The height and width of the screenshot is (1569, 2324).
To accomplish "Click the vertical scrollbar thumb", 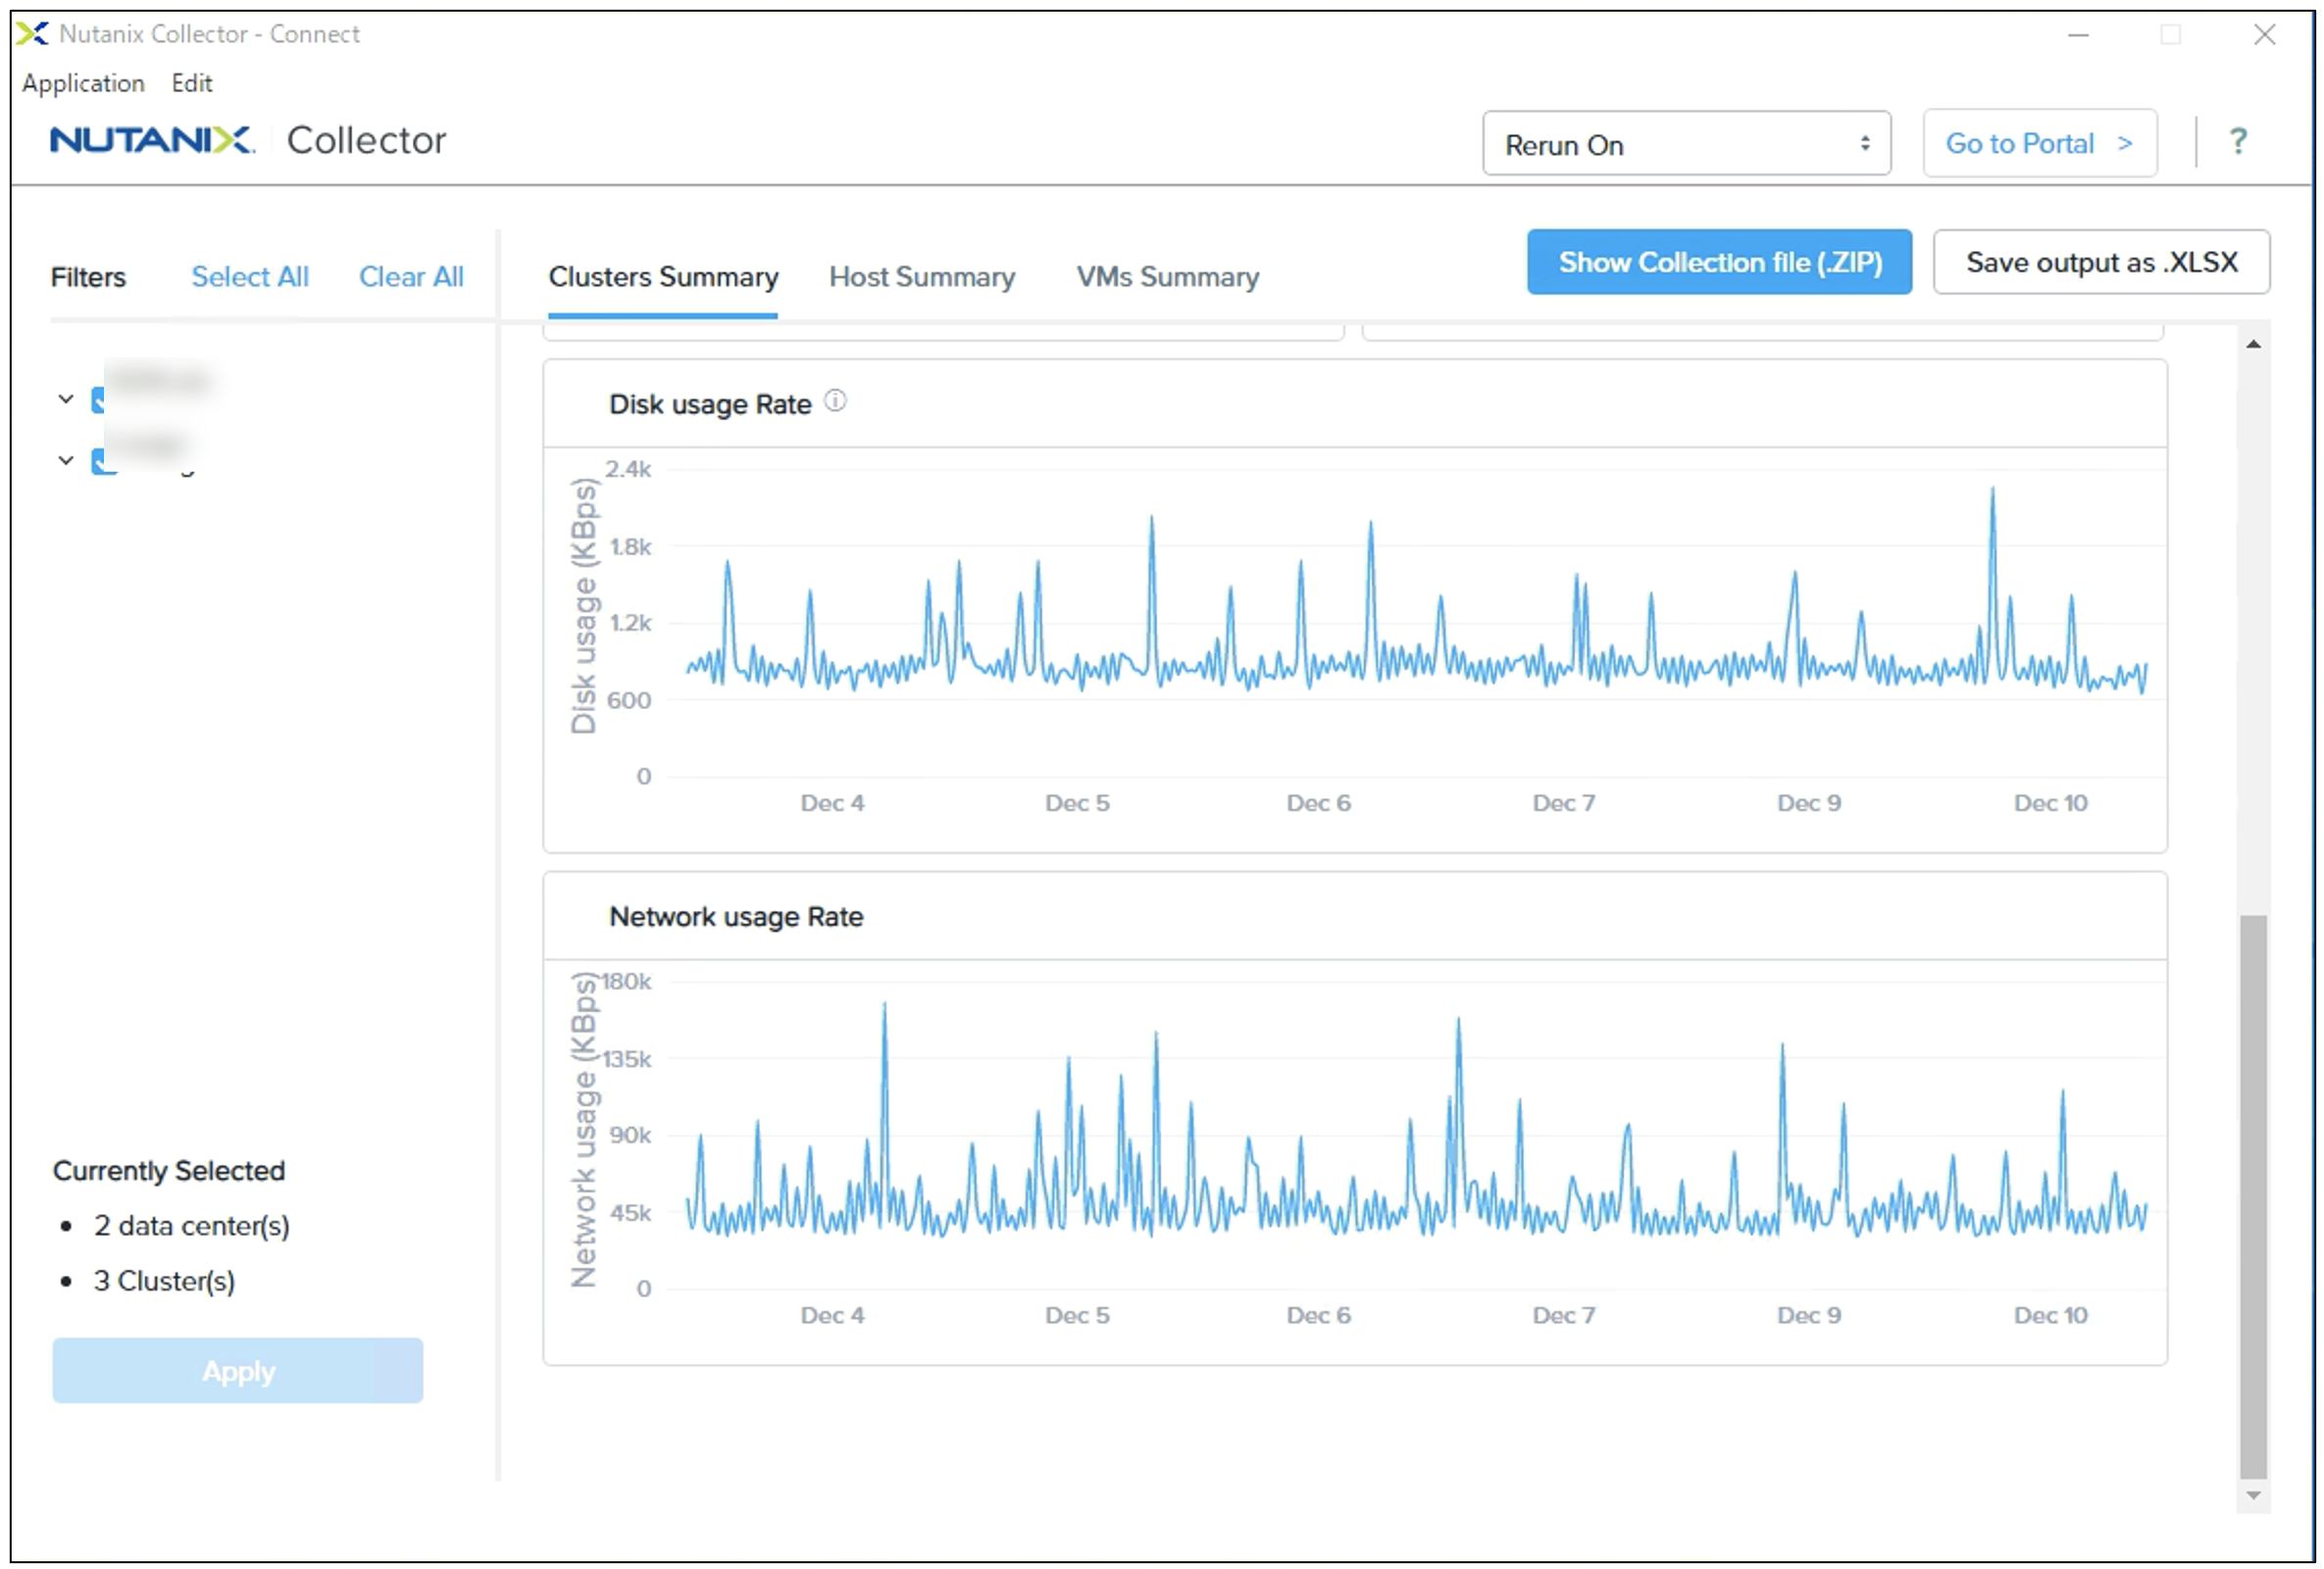I will click(2252, 1196).
